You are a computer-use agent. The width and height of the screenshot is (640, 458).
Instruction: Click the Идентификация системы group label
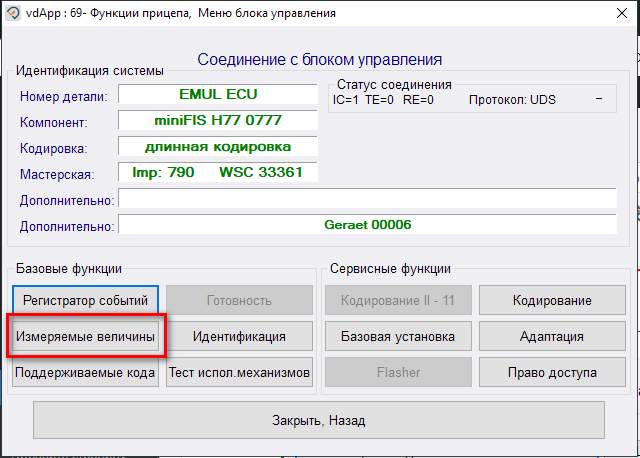[x=90, y=71]
